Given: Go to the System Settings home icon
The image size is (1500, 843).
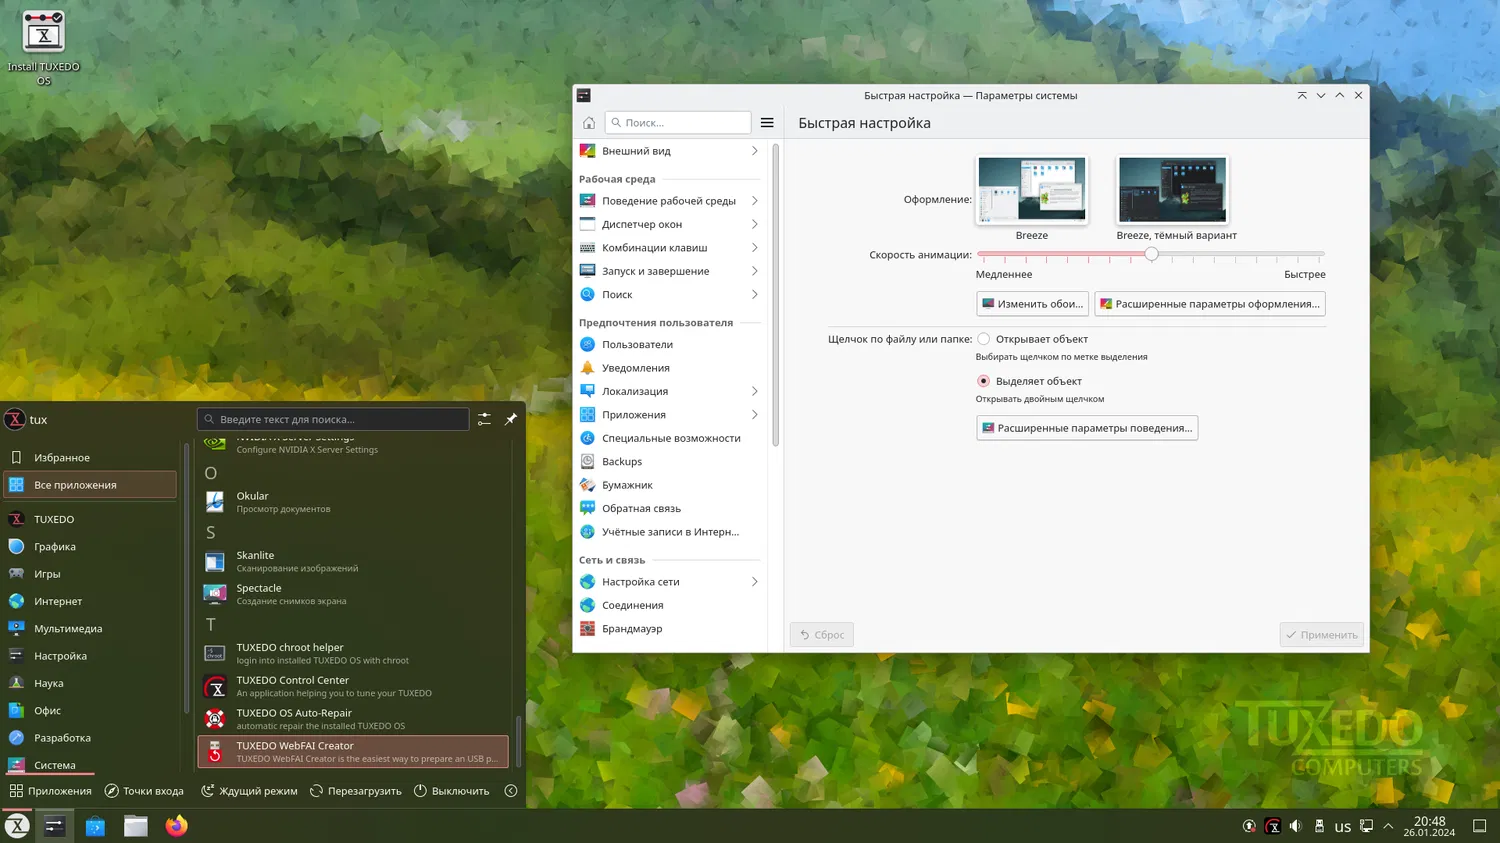Looking at the screenshot, I should pyautogui.click(x=589, y=123).
